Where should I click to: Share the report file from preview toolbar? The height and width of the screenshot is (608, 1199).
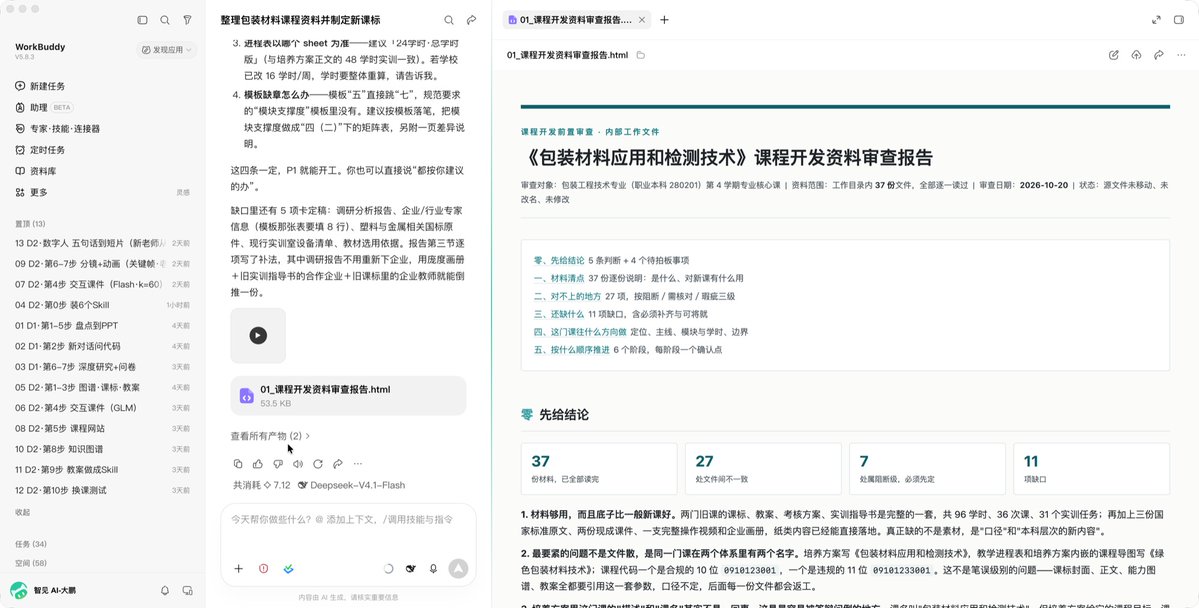pyautogui.click(x=1159, y=55)
